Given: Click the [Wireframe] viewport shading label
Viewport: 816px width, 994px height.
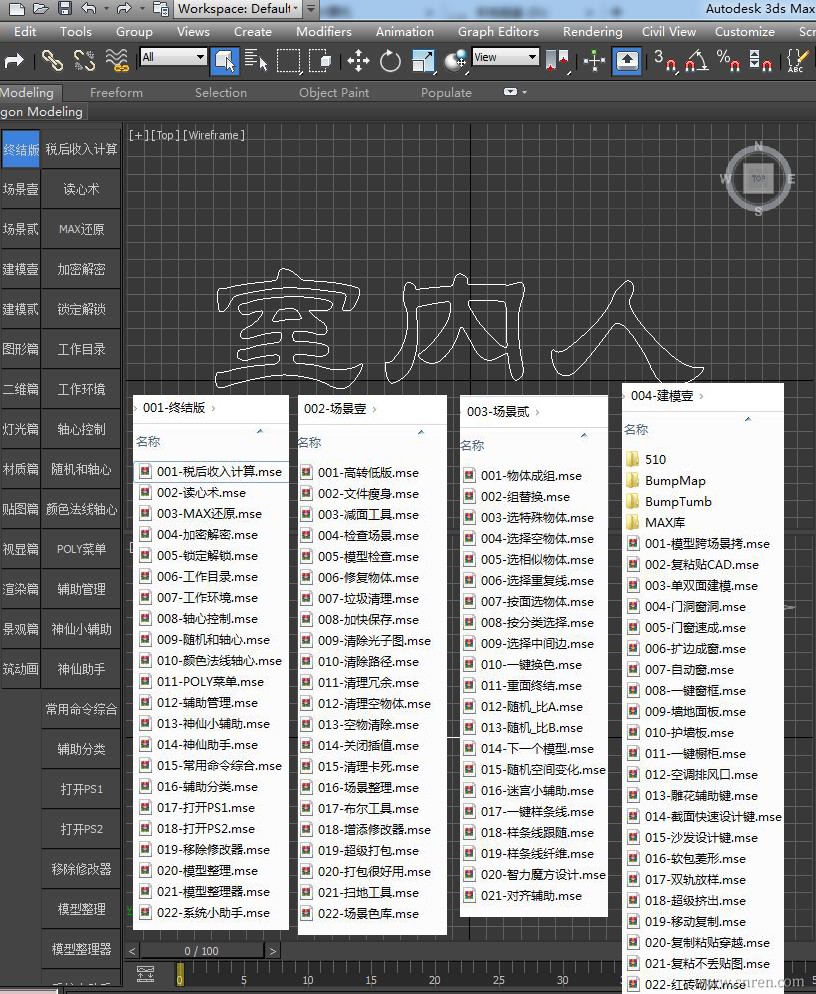Looking at the screenshot, I should coord(214,135).
